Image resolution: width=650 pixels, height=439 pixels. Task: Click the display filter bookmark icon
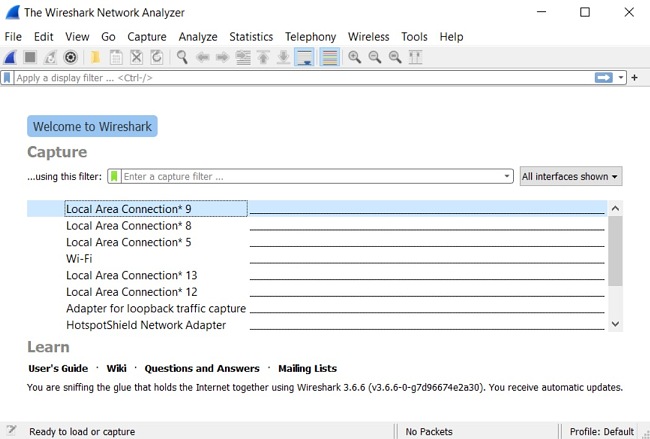click(x=7, y=78)
